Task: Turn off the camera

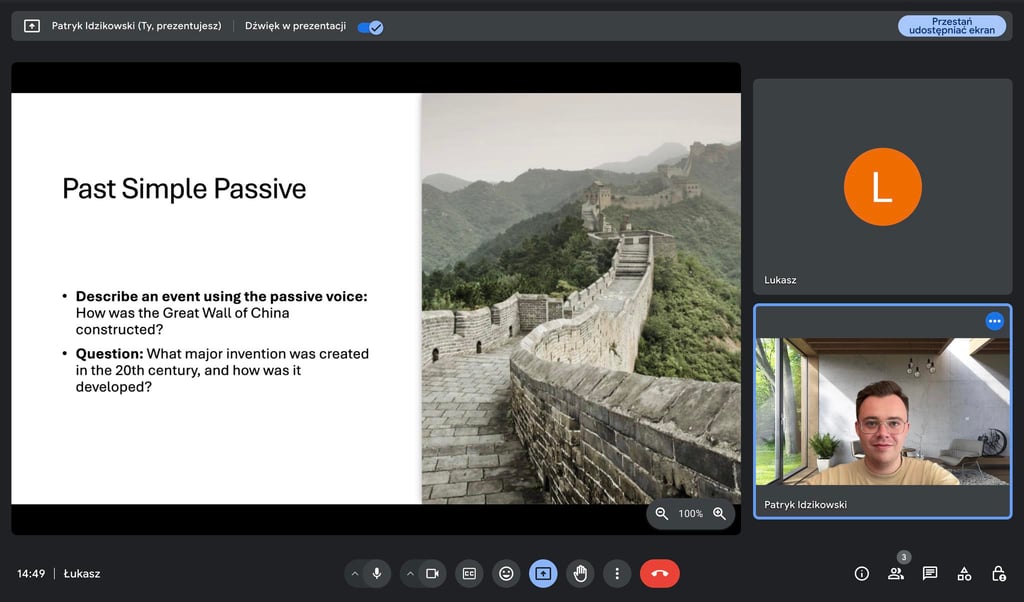Action: [432, 573]
